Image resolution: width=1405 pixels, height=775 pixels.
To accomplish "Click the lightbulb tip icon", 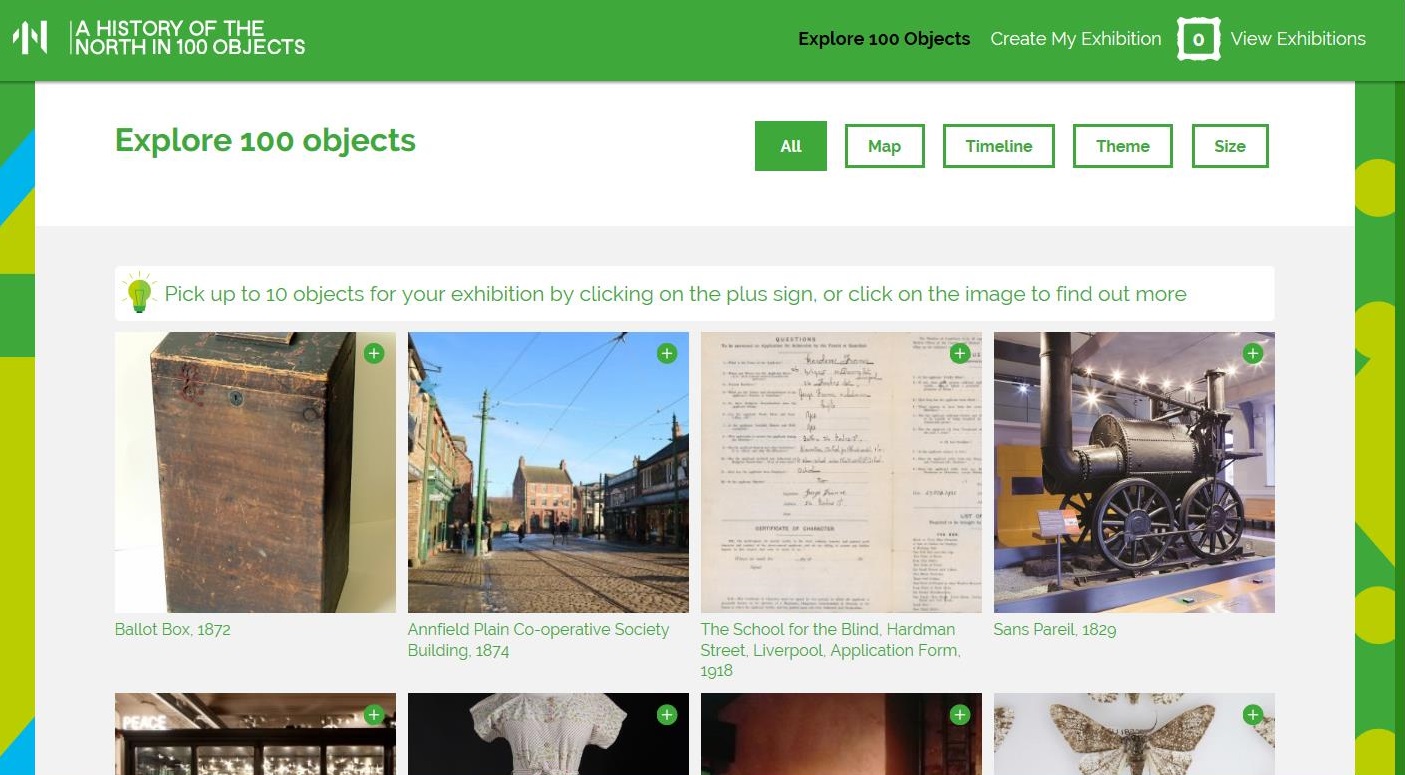I will (139, 292).
